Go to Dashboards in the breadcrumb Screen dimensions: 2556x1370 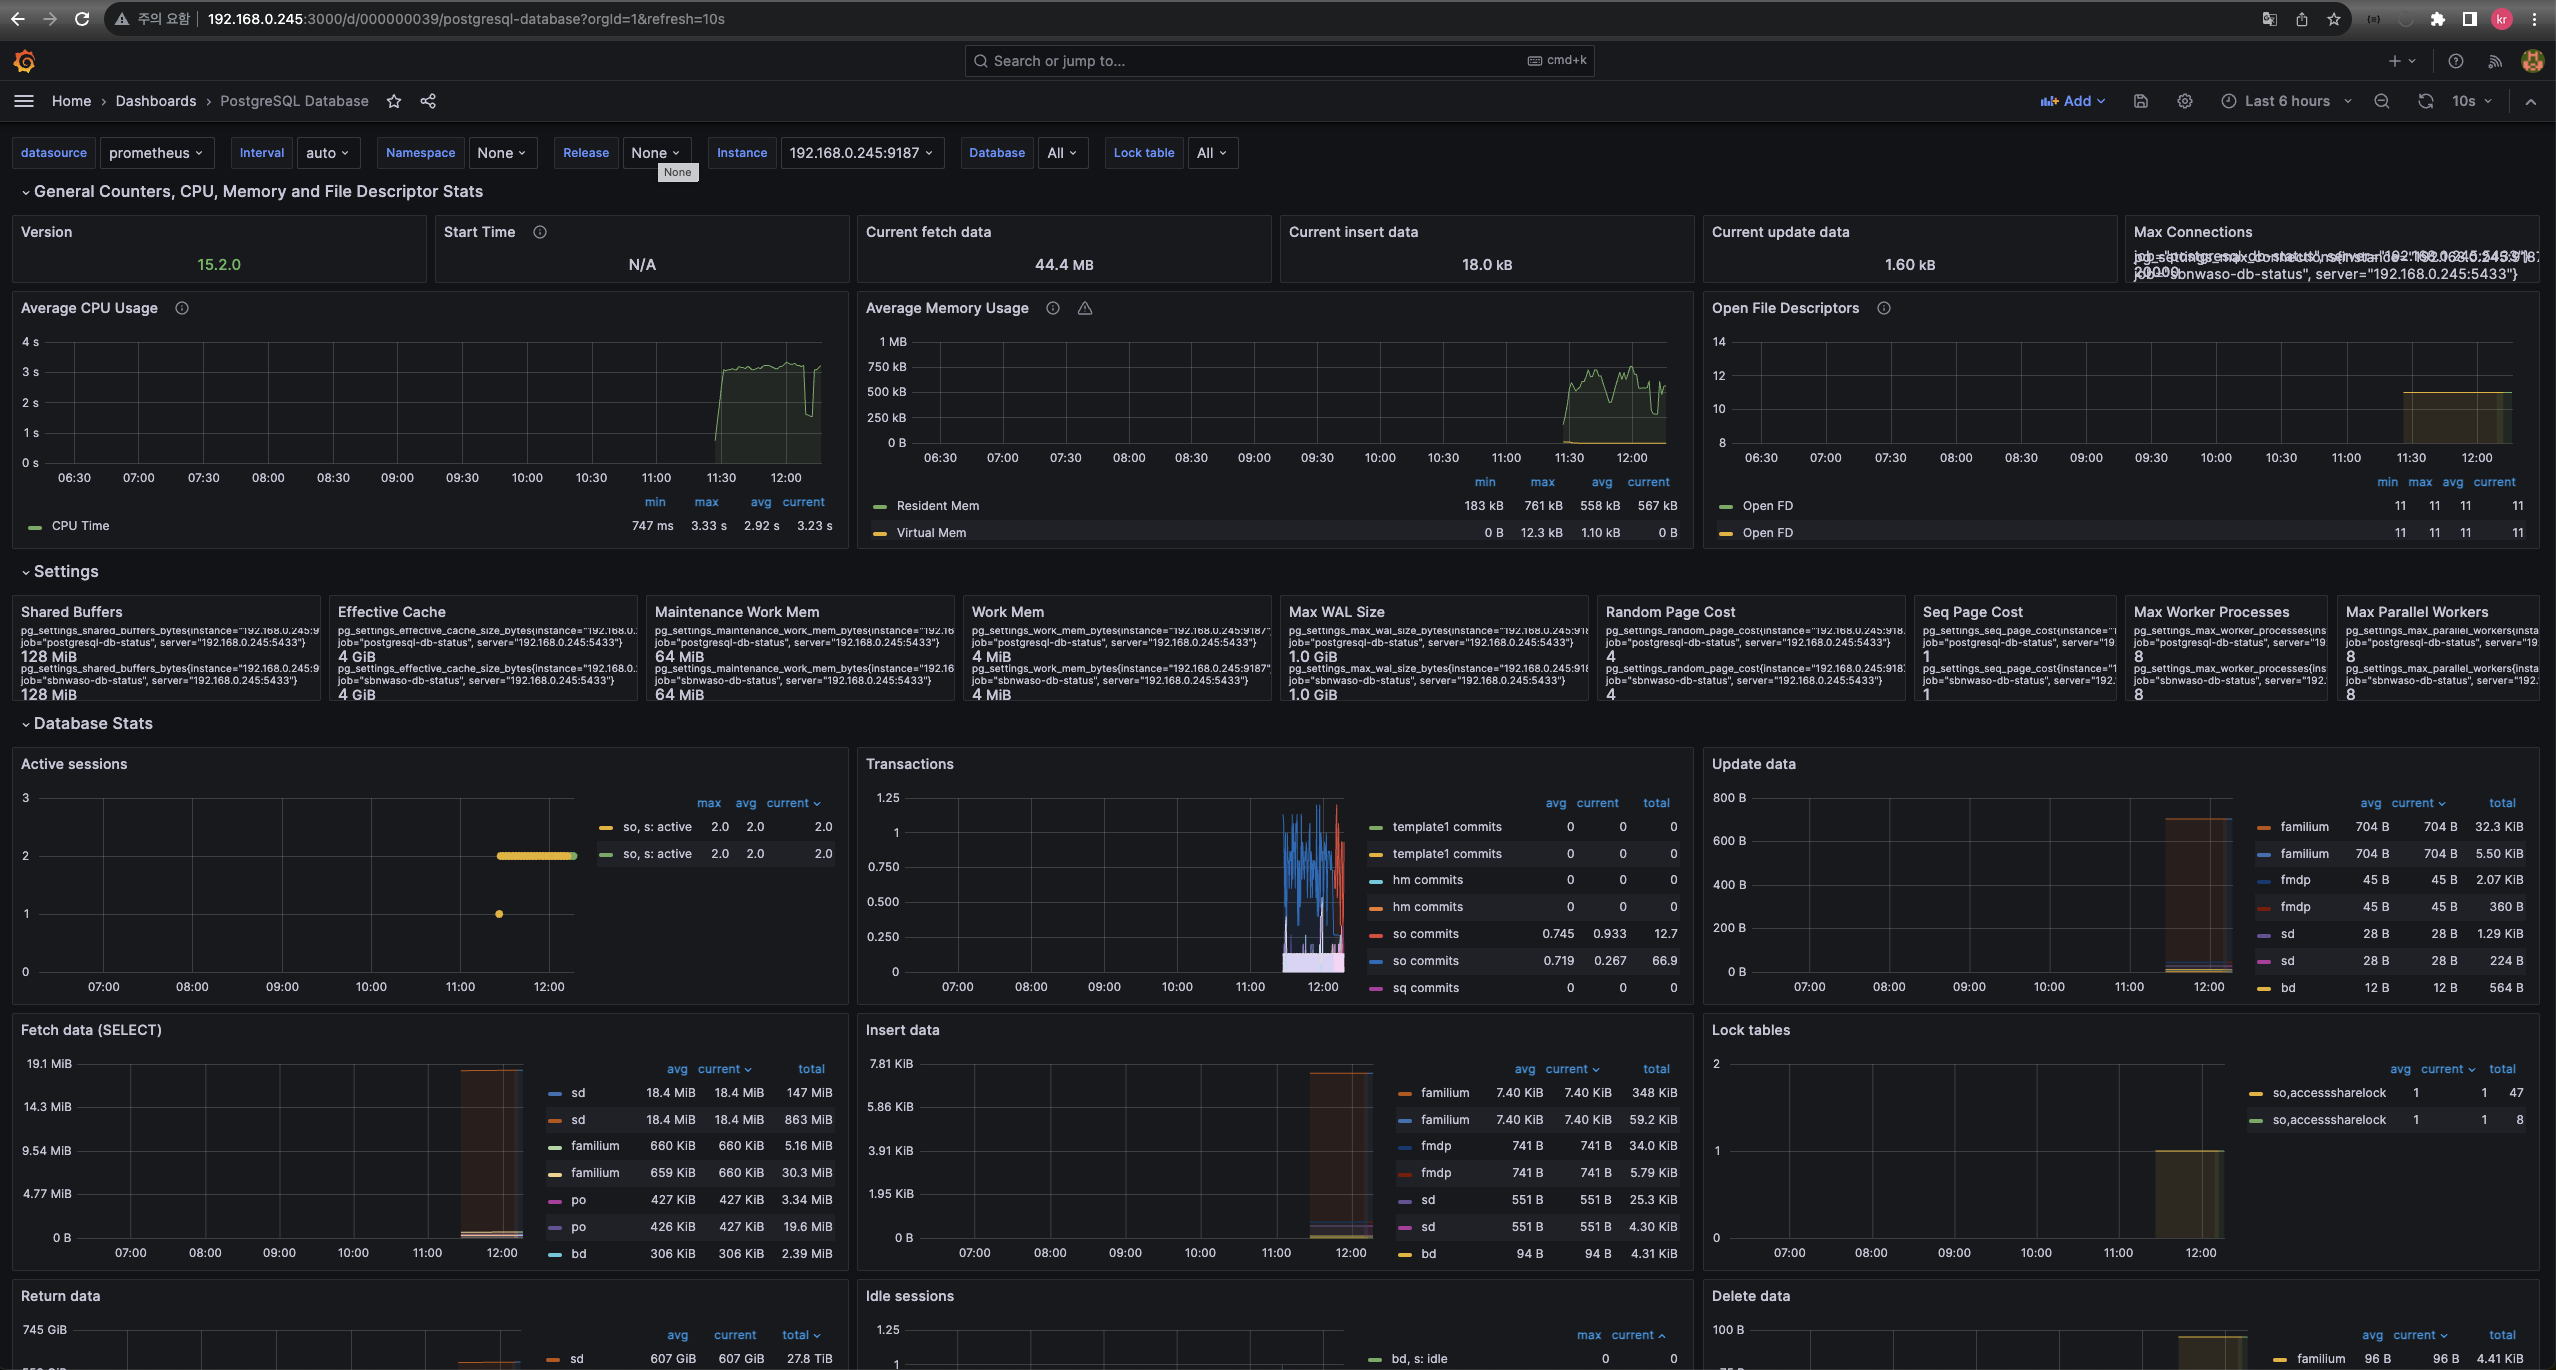155,101
